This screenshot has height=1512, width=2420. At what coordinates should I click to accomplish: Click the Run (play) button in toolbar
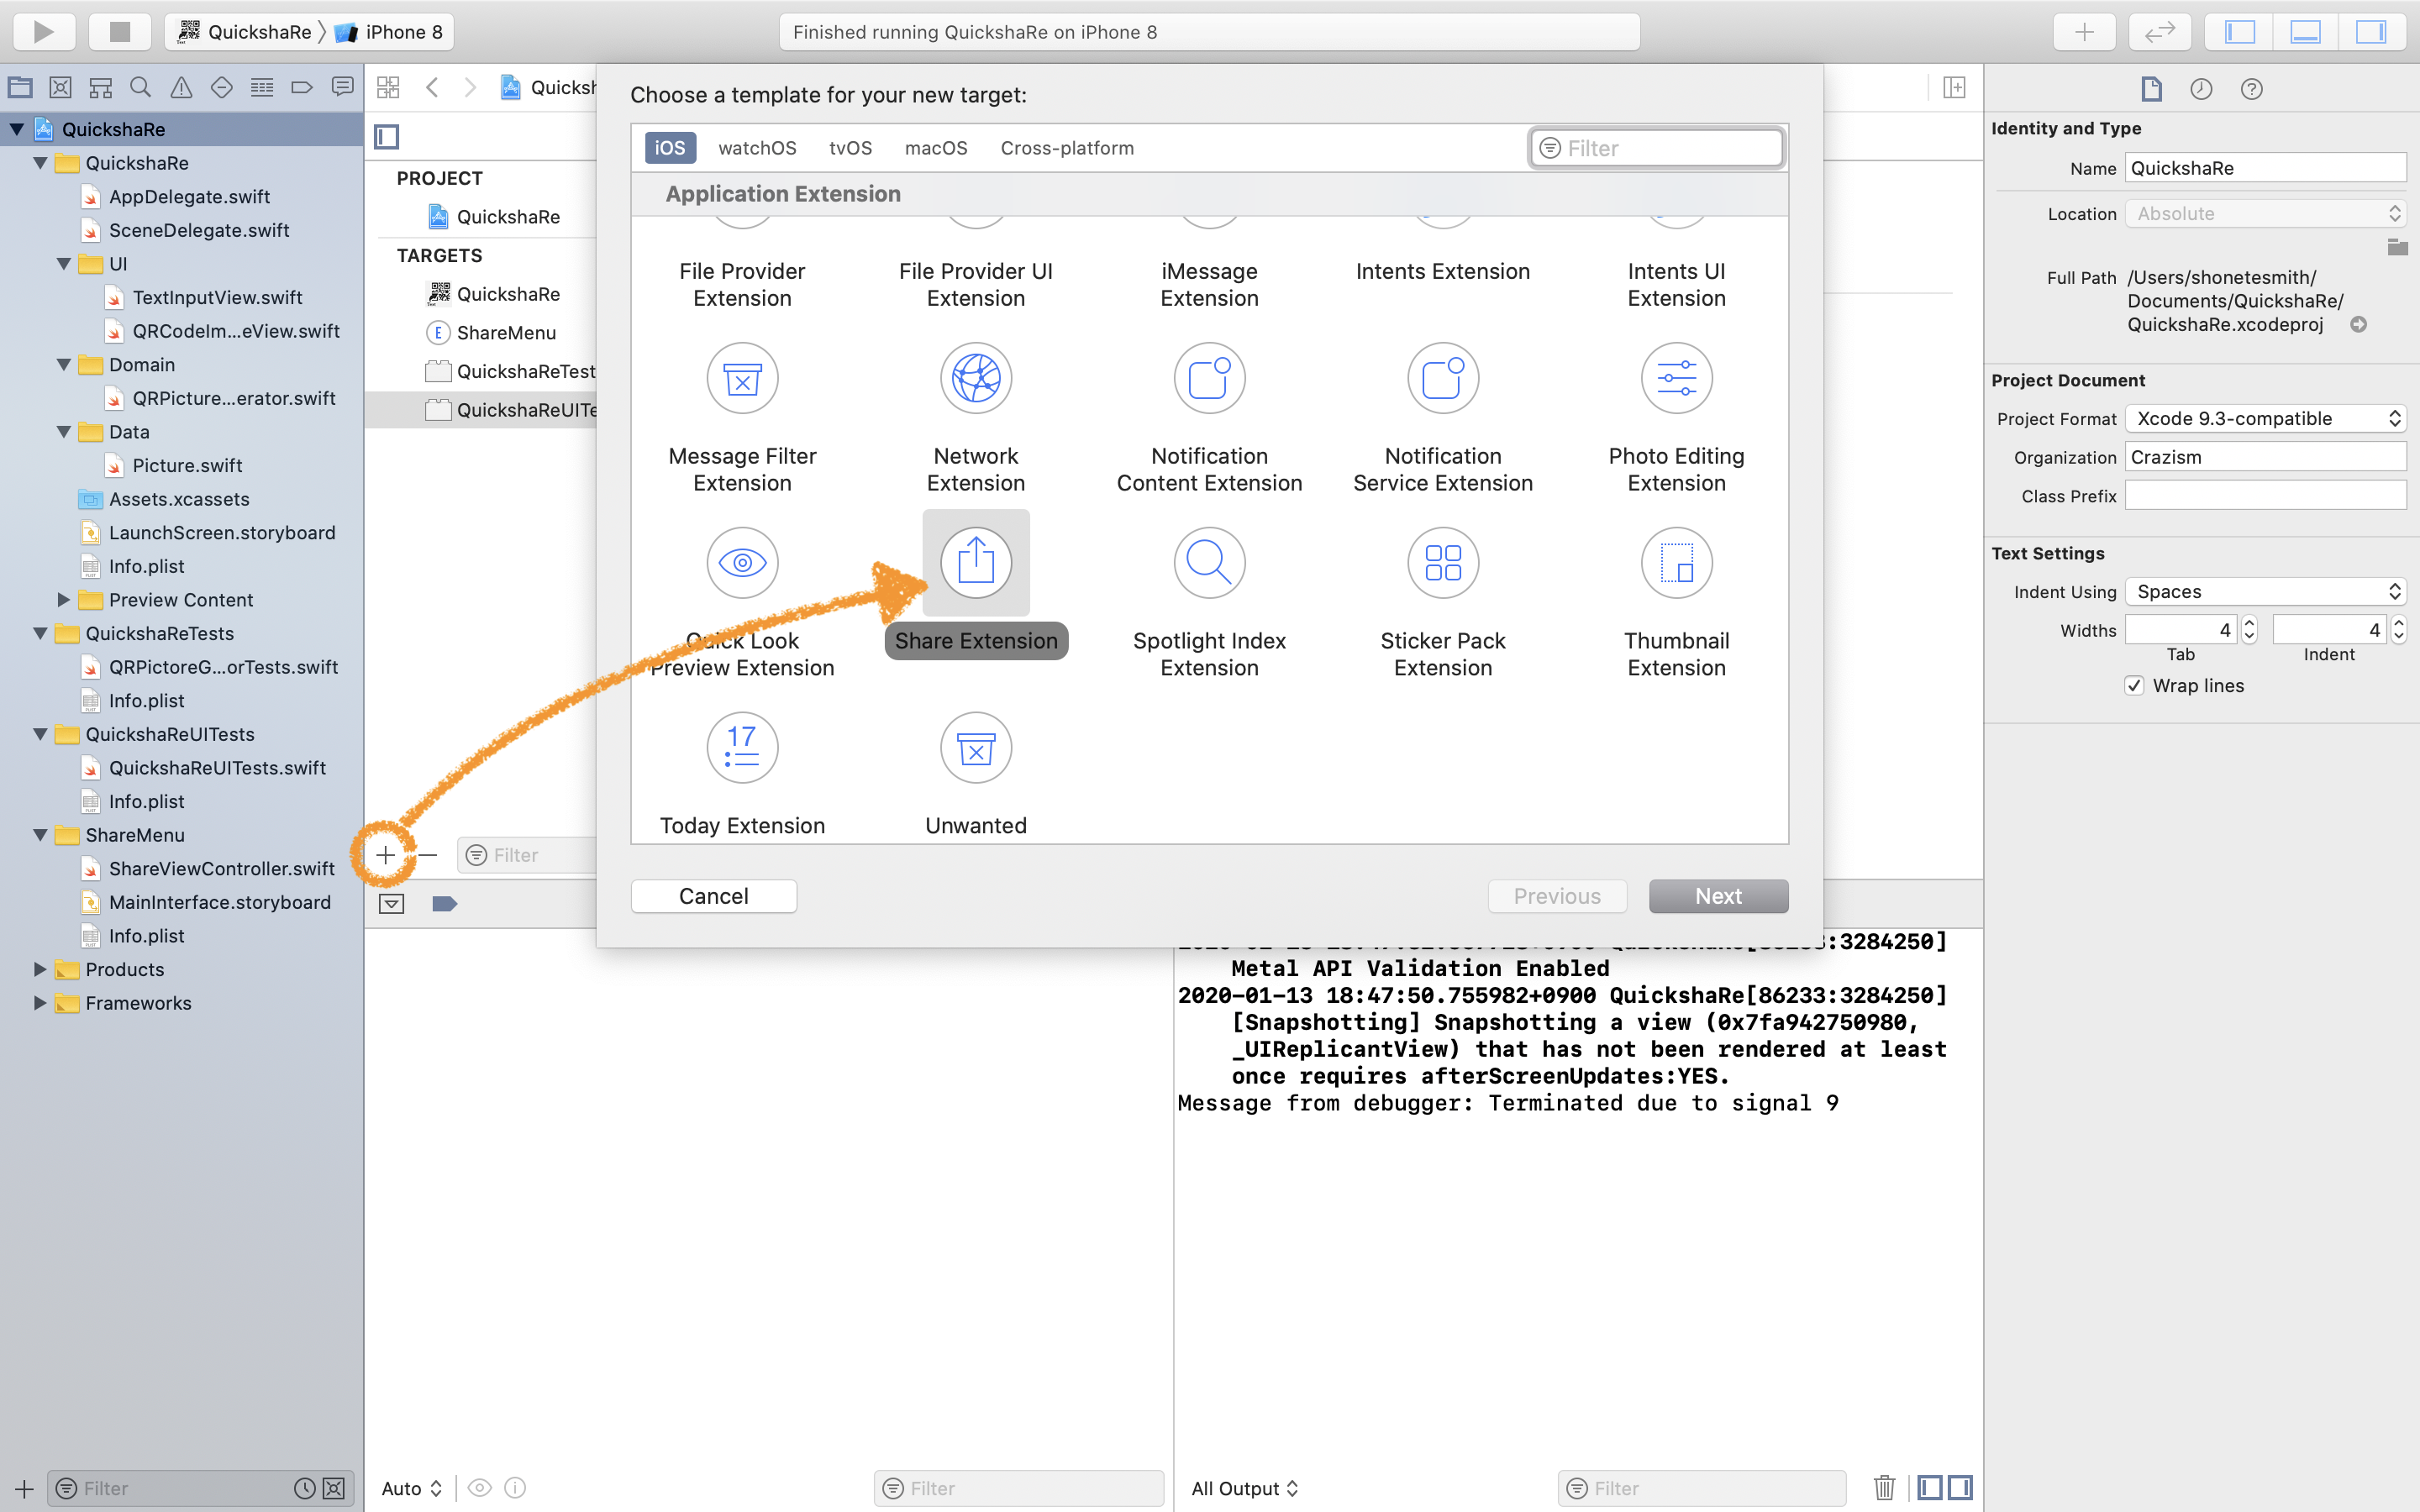(x=44, y=32)
